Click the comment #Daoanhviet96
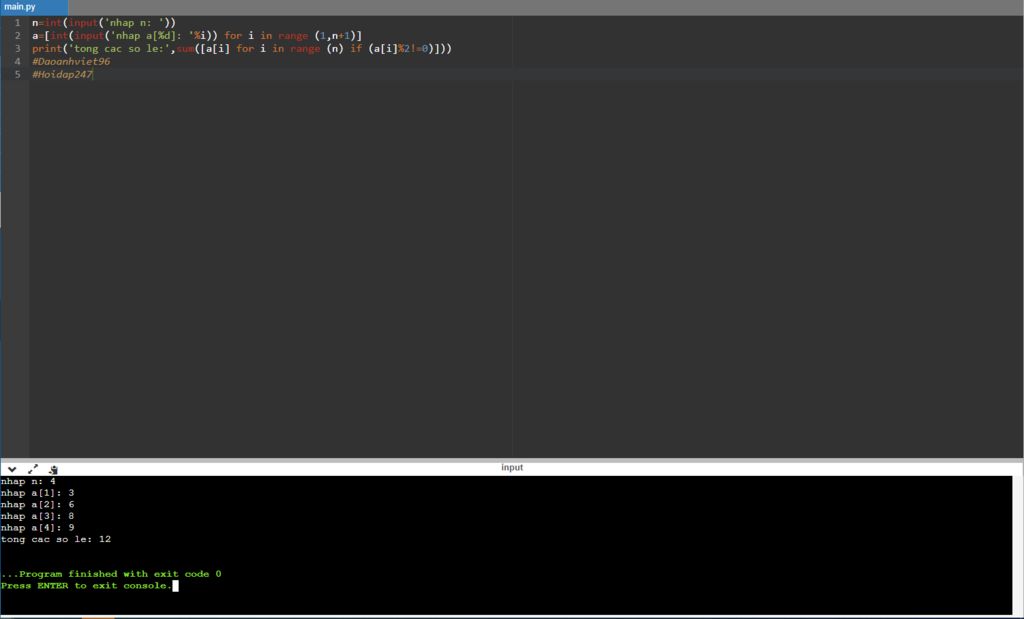Image resolution: width=1024 pixels, height=619 pixels. coord(71,61)
